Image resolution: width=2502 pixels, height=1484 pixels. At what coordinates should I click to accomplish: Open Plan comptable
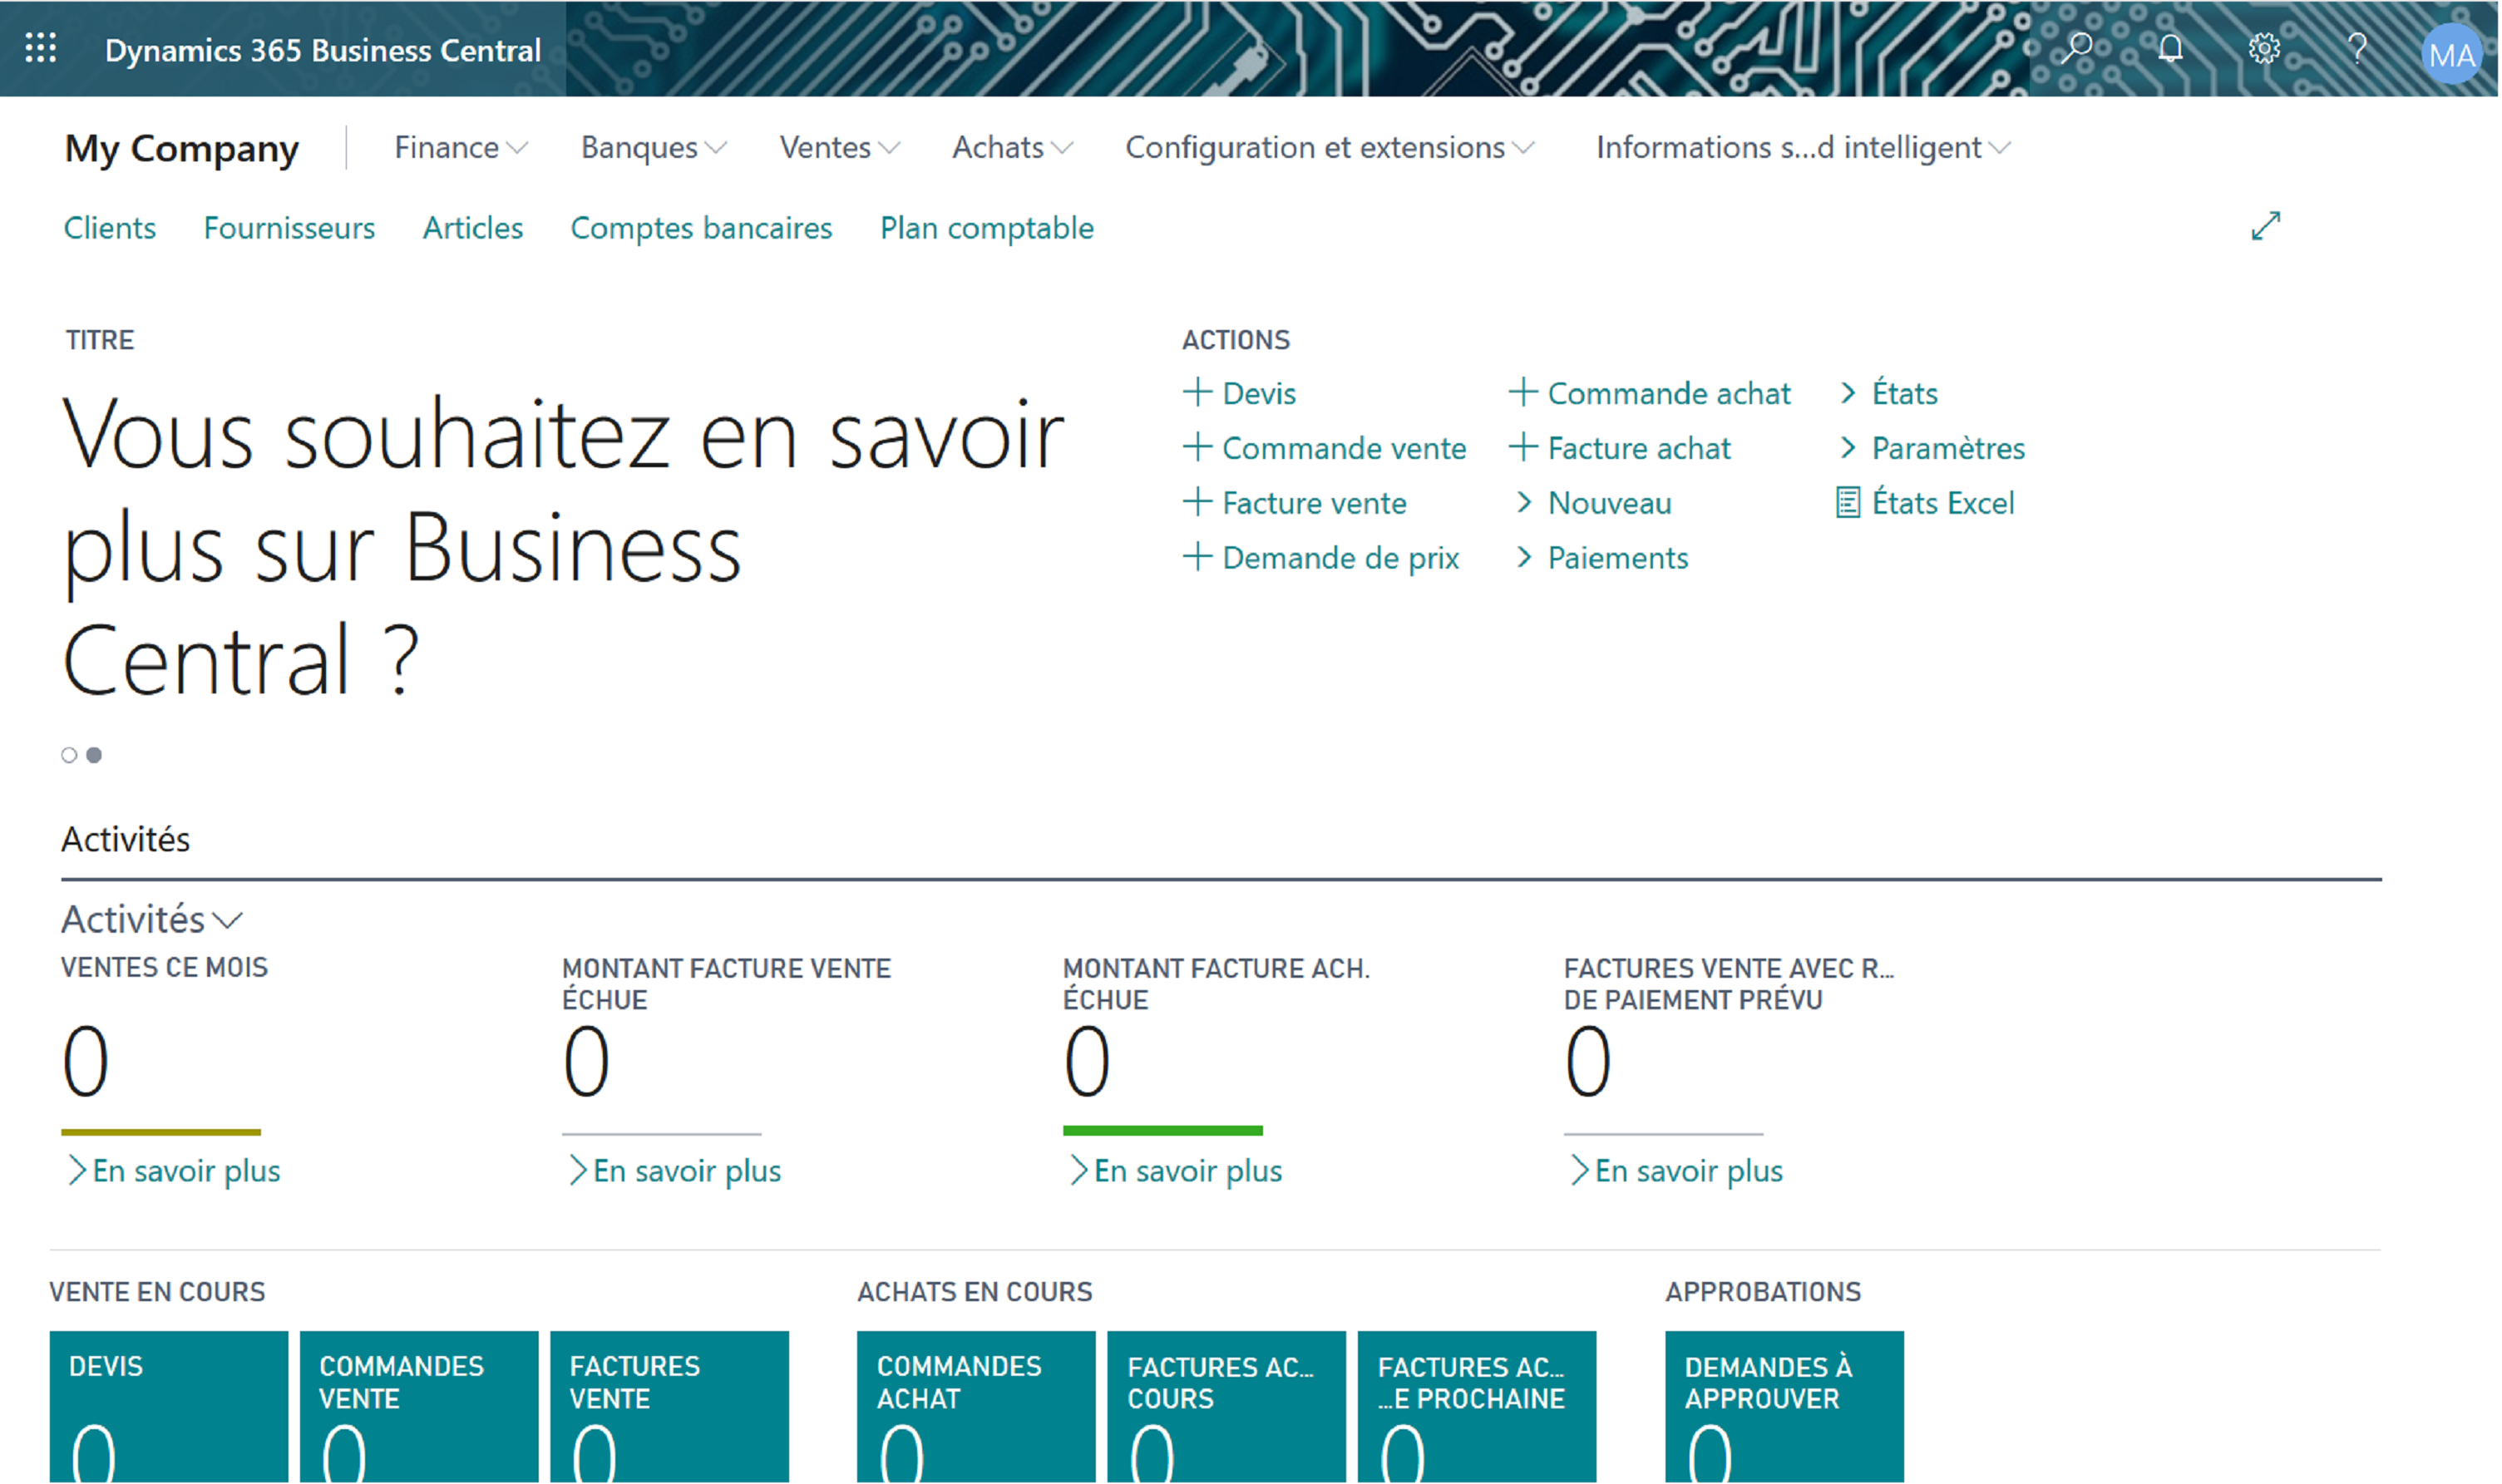(x=987, y=228)
